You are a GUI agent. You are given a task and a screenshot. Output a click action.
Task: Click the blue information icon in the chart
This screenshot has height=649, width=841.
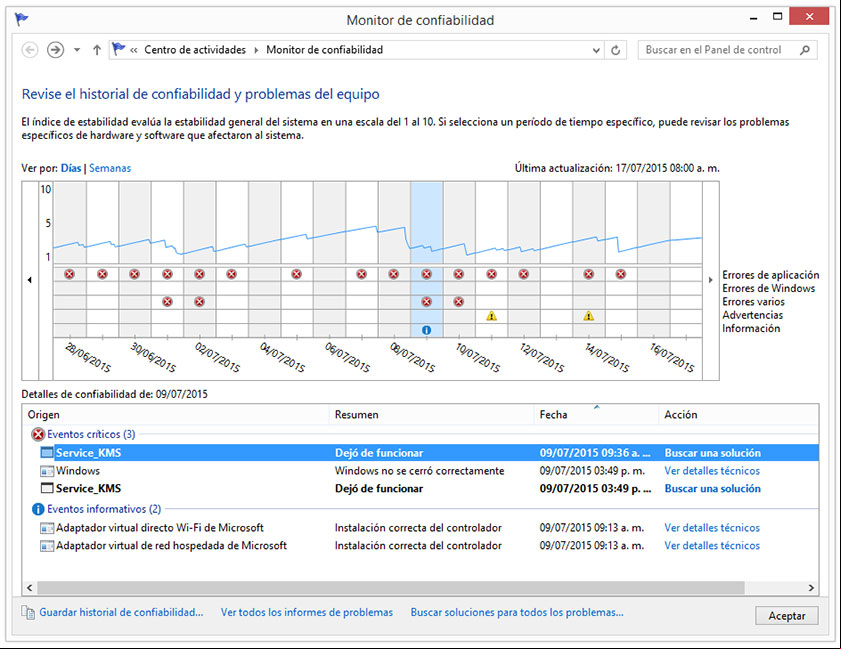pyautogui.click(x=426, y=330)
